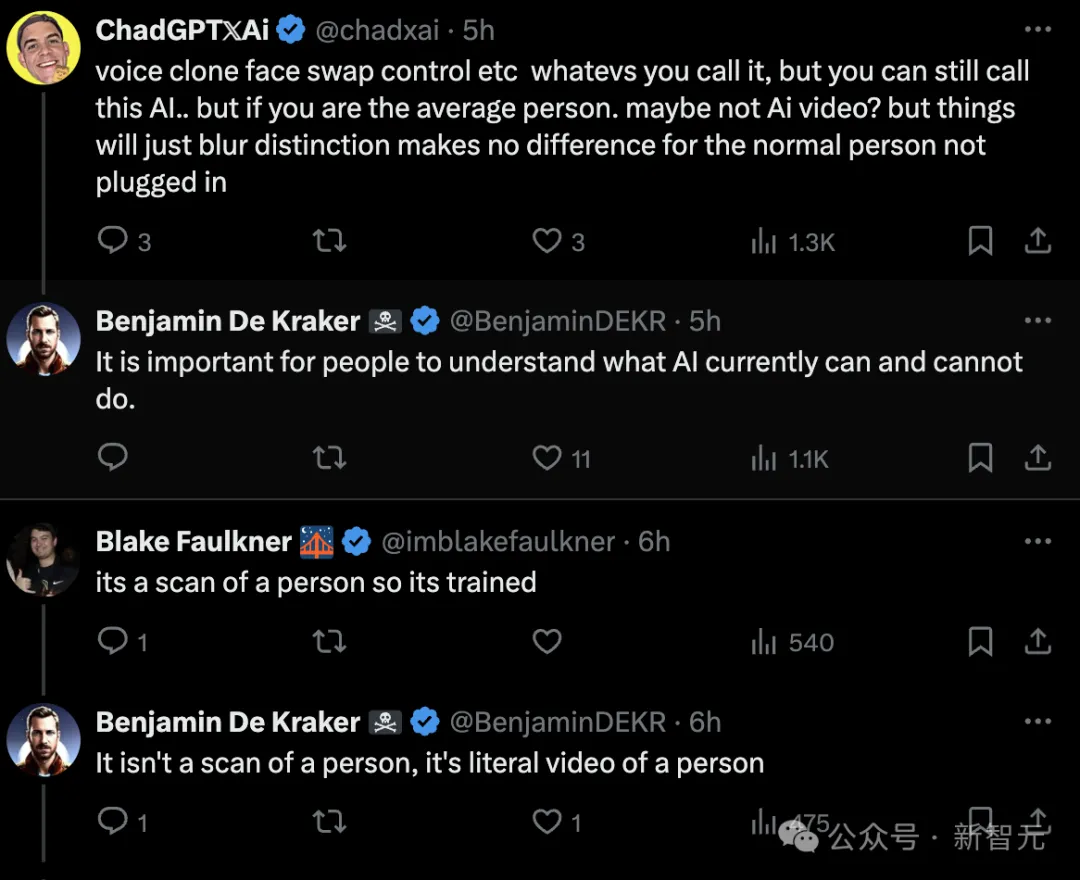Bookmark Blake Faulkner's tweet
The height and width of the screenshot is (880, 1080).
tap(980, 641)
